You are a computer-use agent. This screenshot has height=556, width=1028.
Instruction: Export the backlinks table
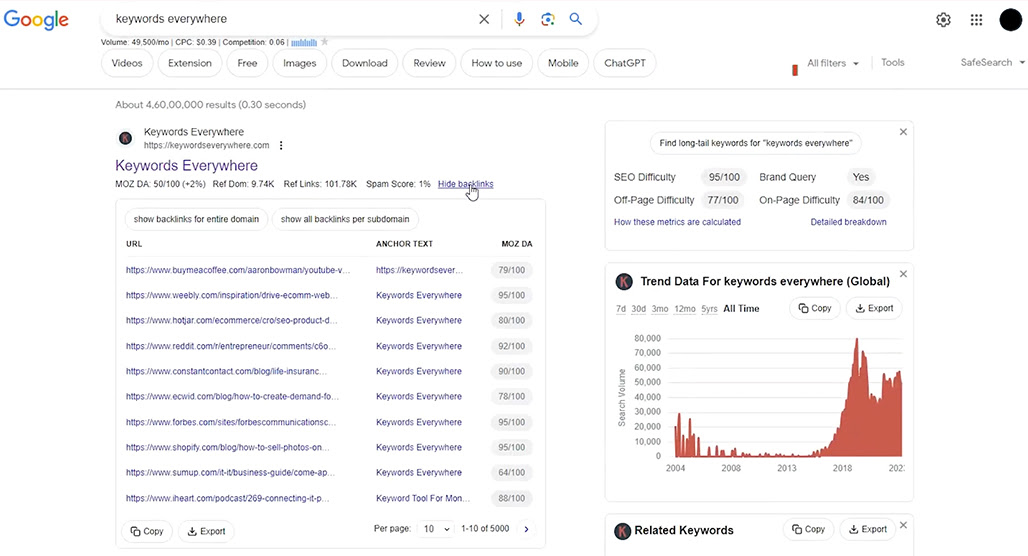207,531
